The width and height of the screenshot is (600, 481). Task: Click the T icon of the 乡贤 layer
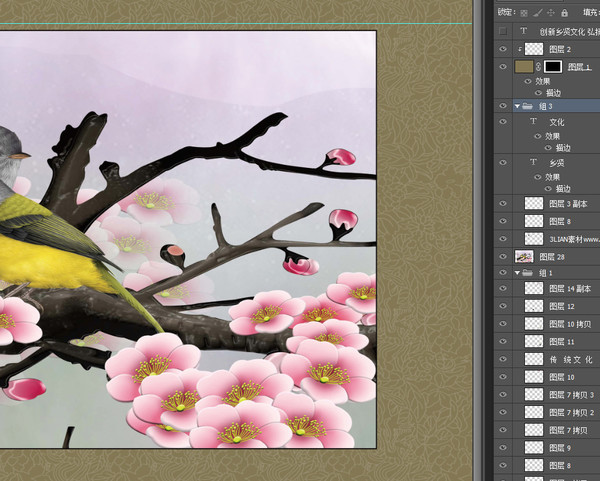(x=533, y=162)
